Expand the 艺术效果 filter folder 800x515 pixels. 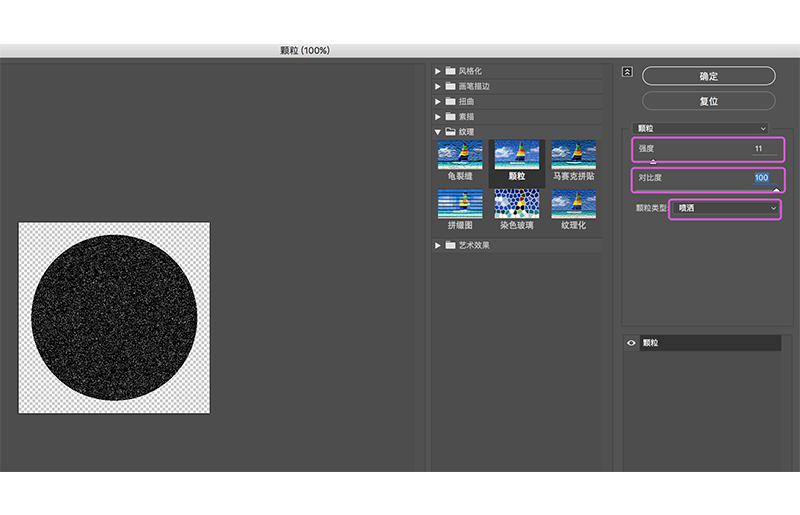pos(438,246)
